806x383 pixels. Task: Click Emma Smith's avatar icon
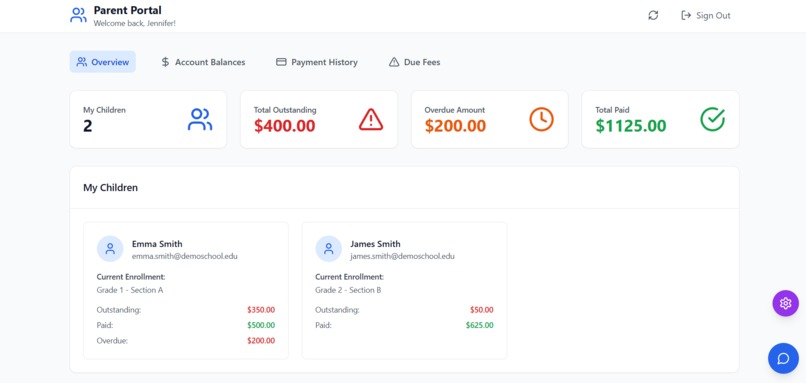point(110,249)
